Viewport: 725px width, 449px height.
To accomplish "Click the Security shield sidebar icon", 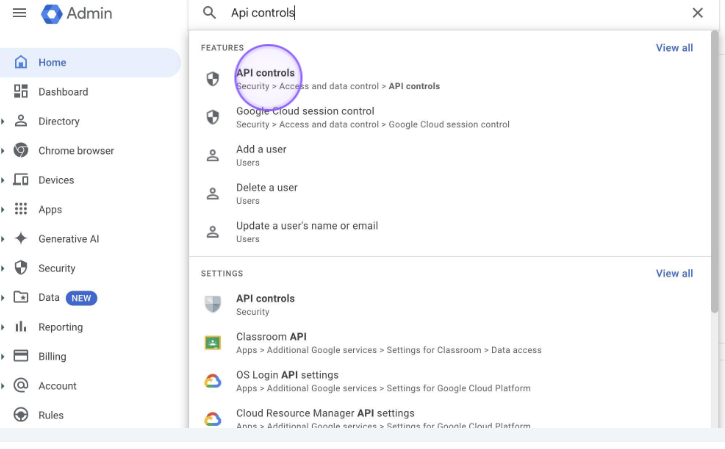I will pos(21,268).
